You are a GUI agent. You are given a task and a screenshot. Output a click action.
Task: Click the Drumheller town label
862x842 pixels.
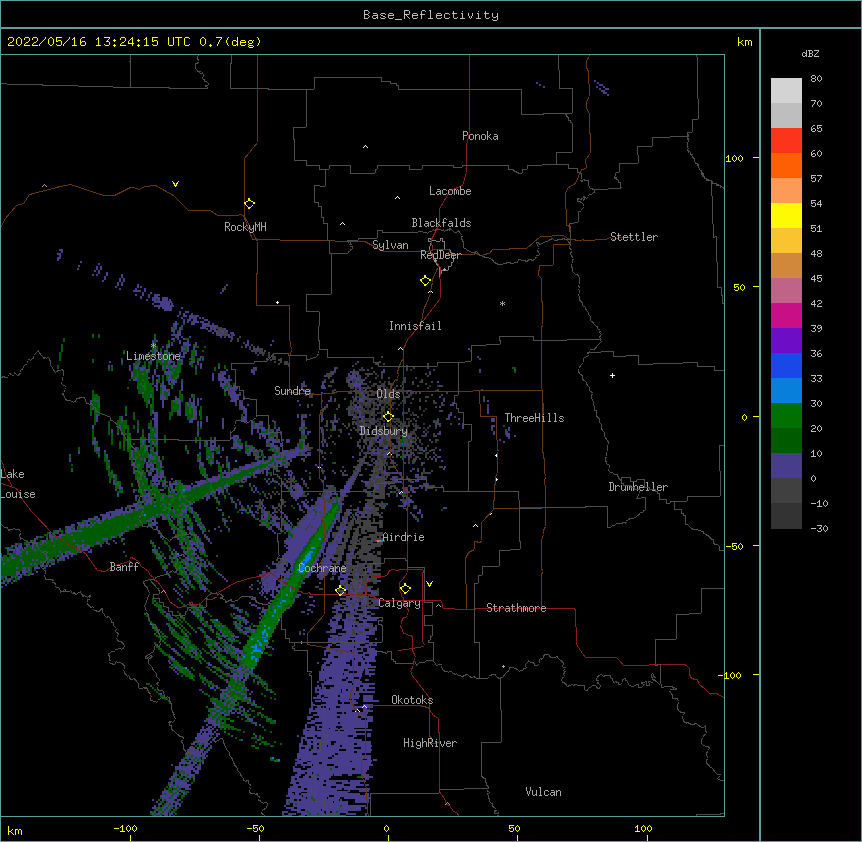click(638, 487)
